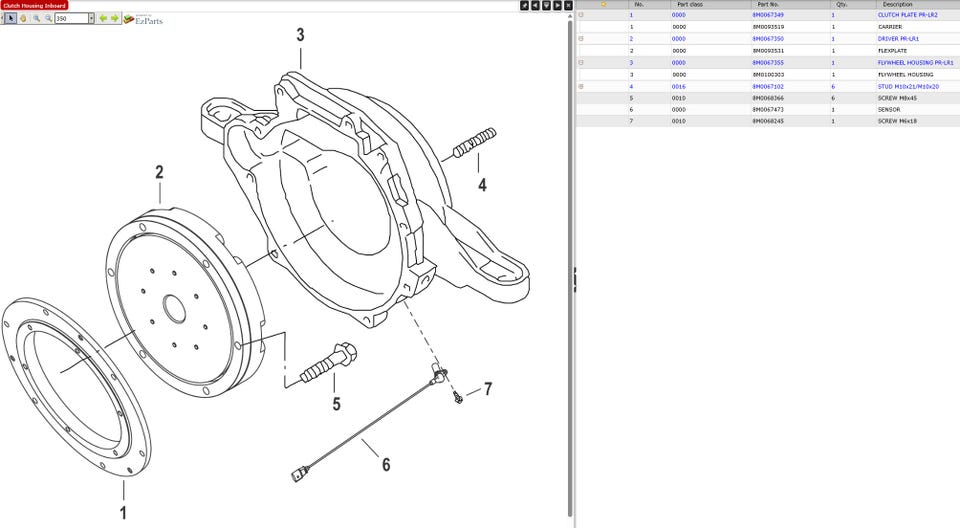Click part number 8M0068366
This screenshot has width=960, height=528.
coord(768,98)
